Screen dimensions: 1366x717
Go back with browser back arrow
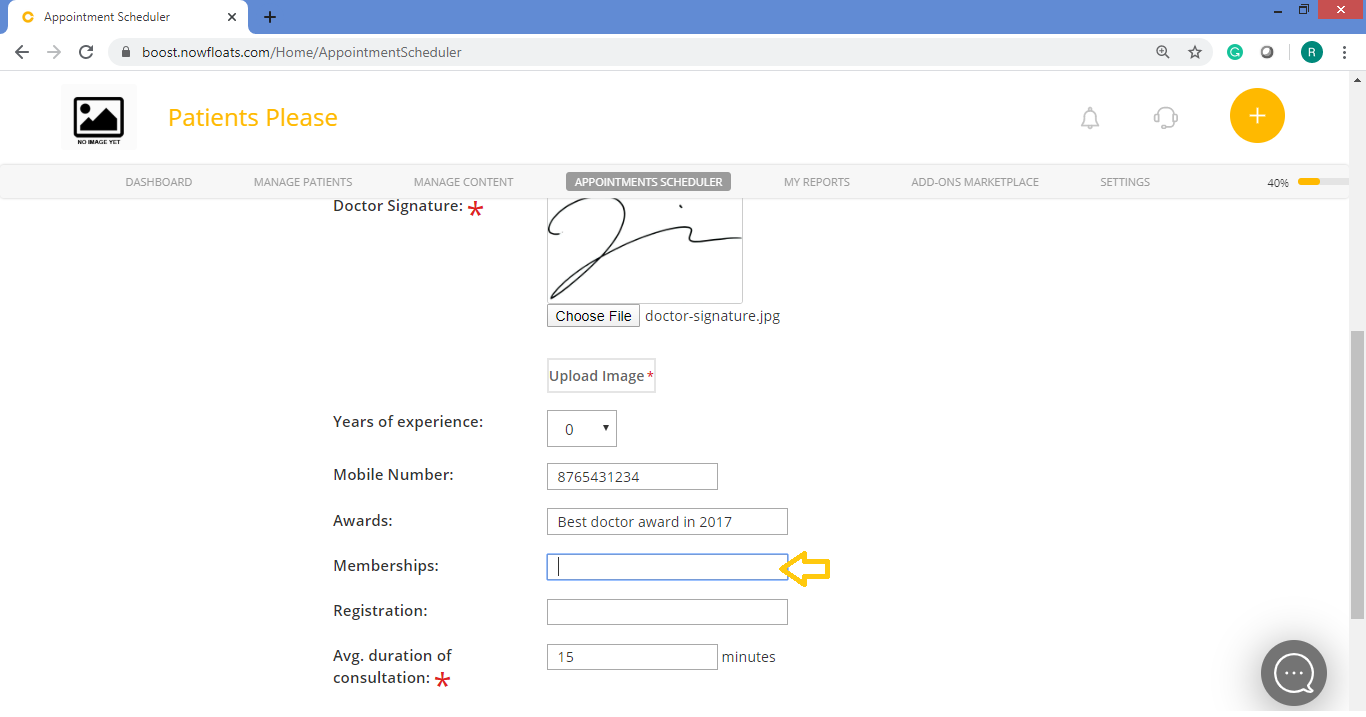click(x=22, y=52)
